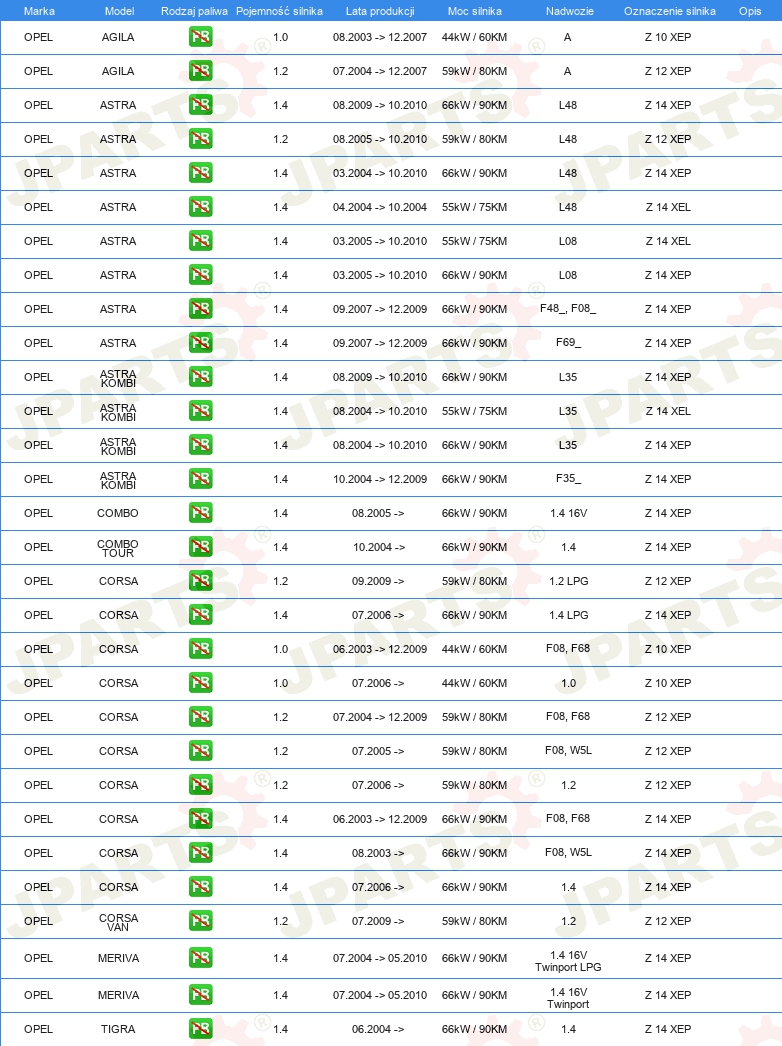Viewport: 782px width, 1046px height.
Task: Click the Opis column header
Action: (750, 11)
